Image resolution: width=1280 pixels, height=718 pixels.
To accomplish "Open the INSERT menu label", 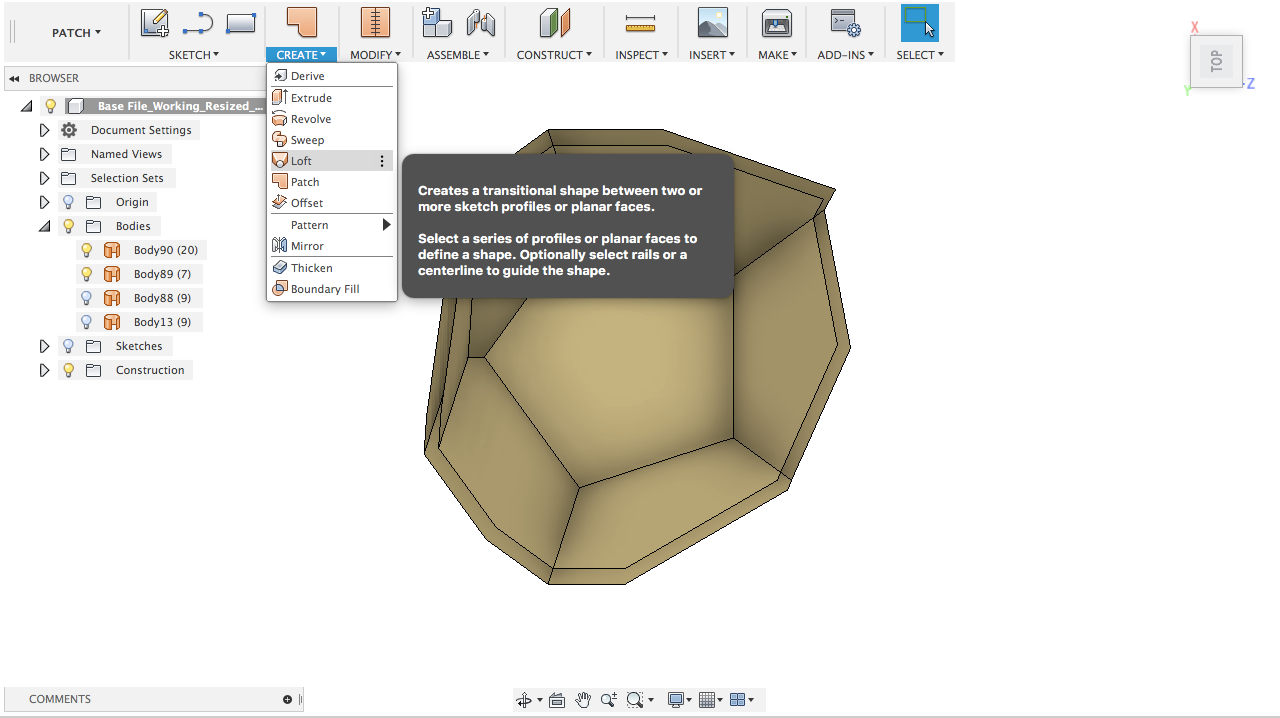I will click(x=712, y=55).
